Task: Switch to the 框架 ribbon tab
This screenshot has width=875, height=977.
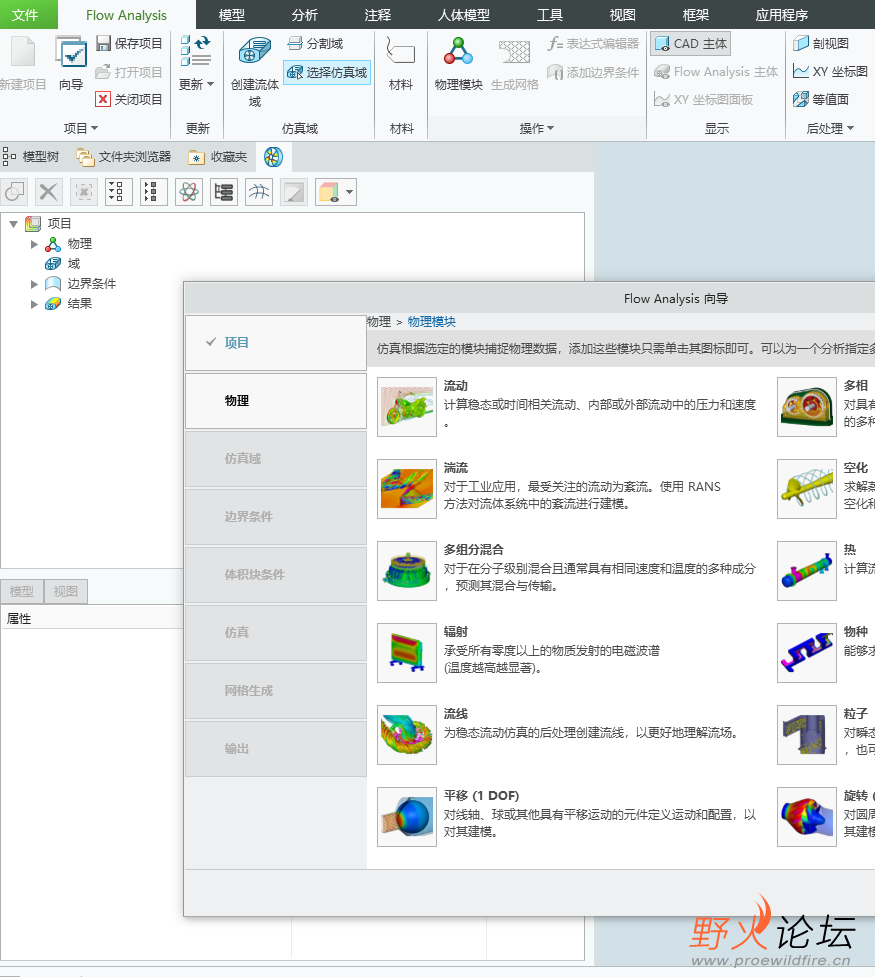Action: tap(696, 14)
